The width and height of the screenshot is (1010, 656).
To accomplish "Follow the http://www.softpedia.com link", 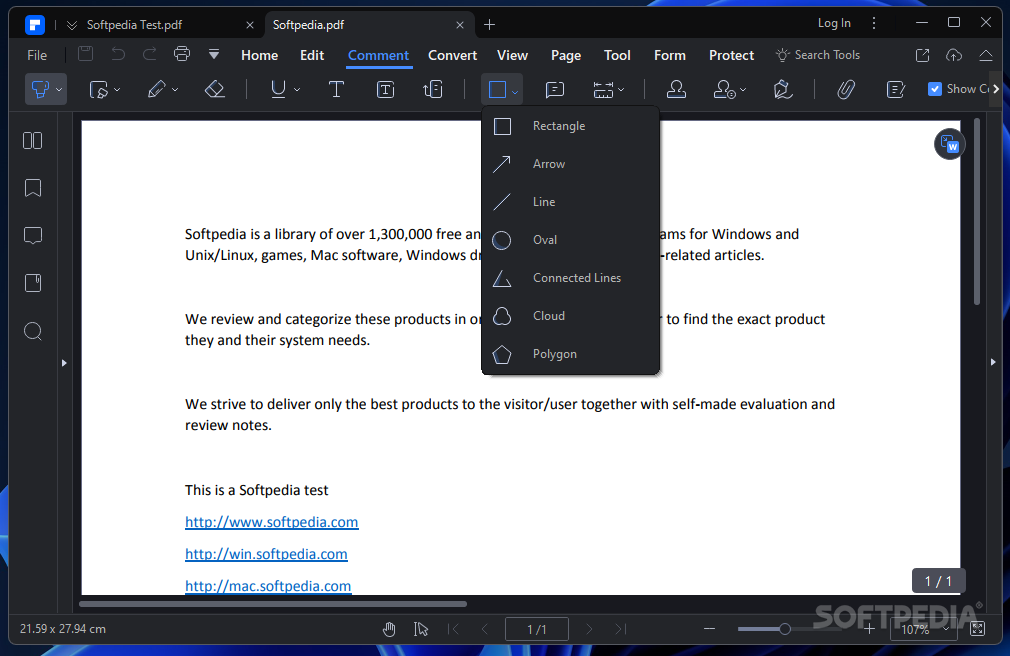I will (271, 522).
